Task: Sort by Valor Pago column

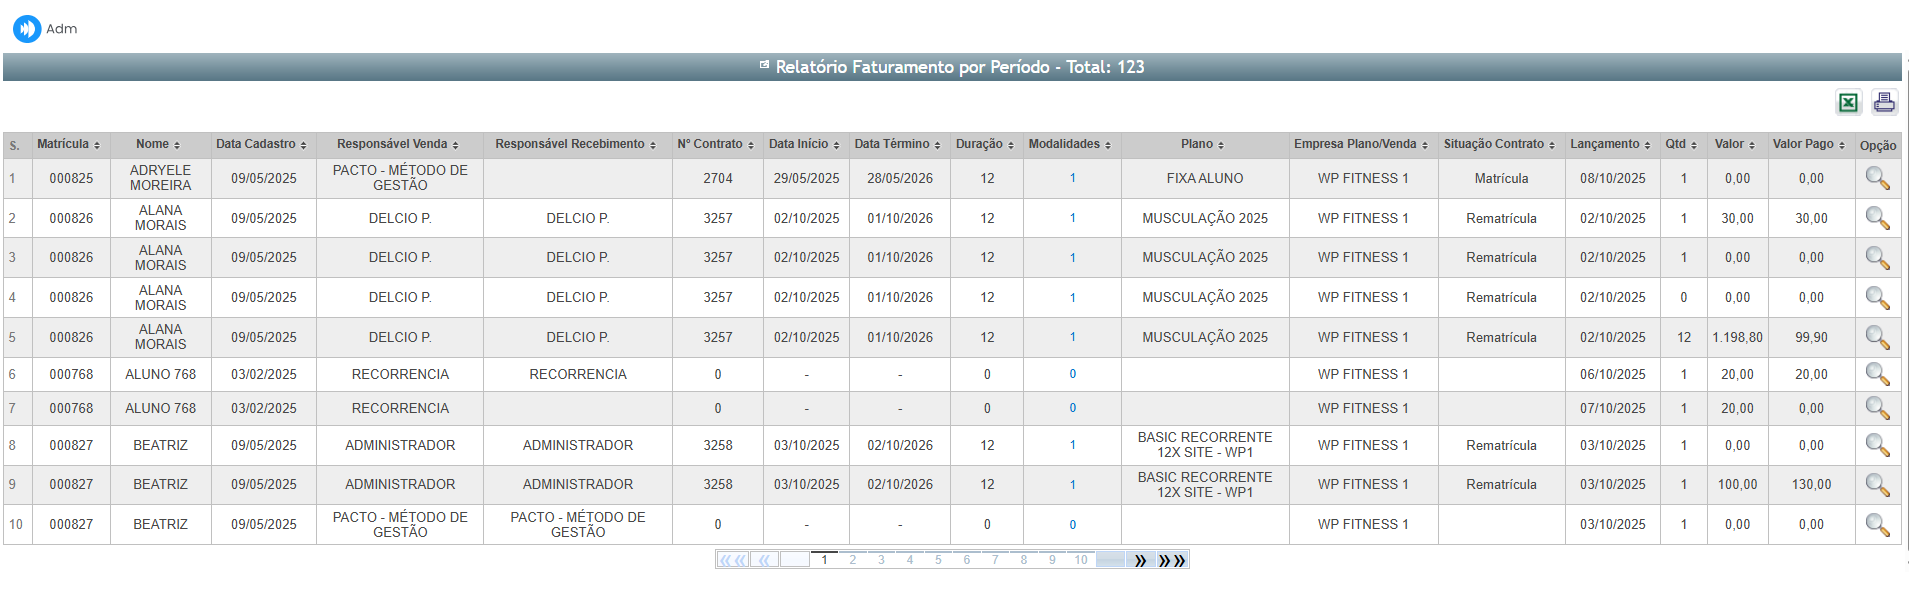Action: coord(1808,145)
